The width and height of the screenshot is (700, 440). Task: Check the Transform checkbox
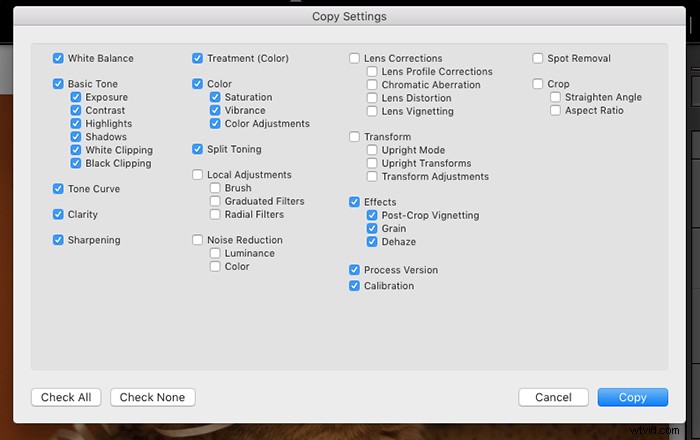point(354,137)
